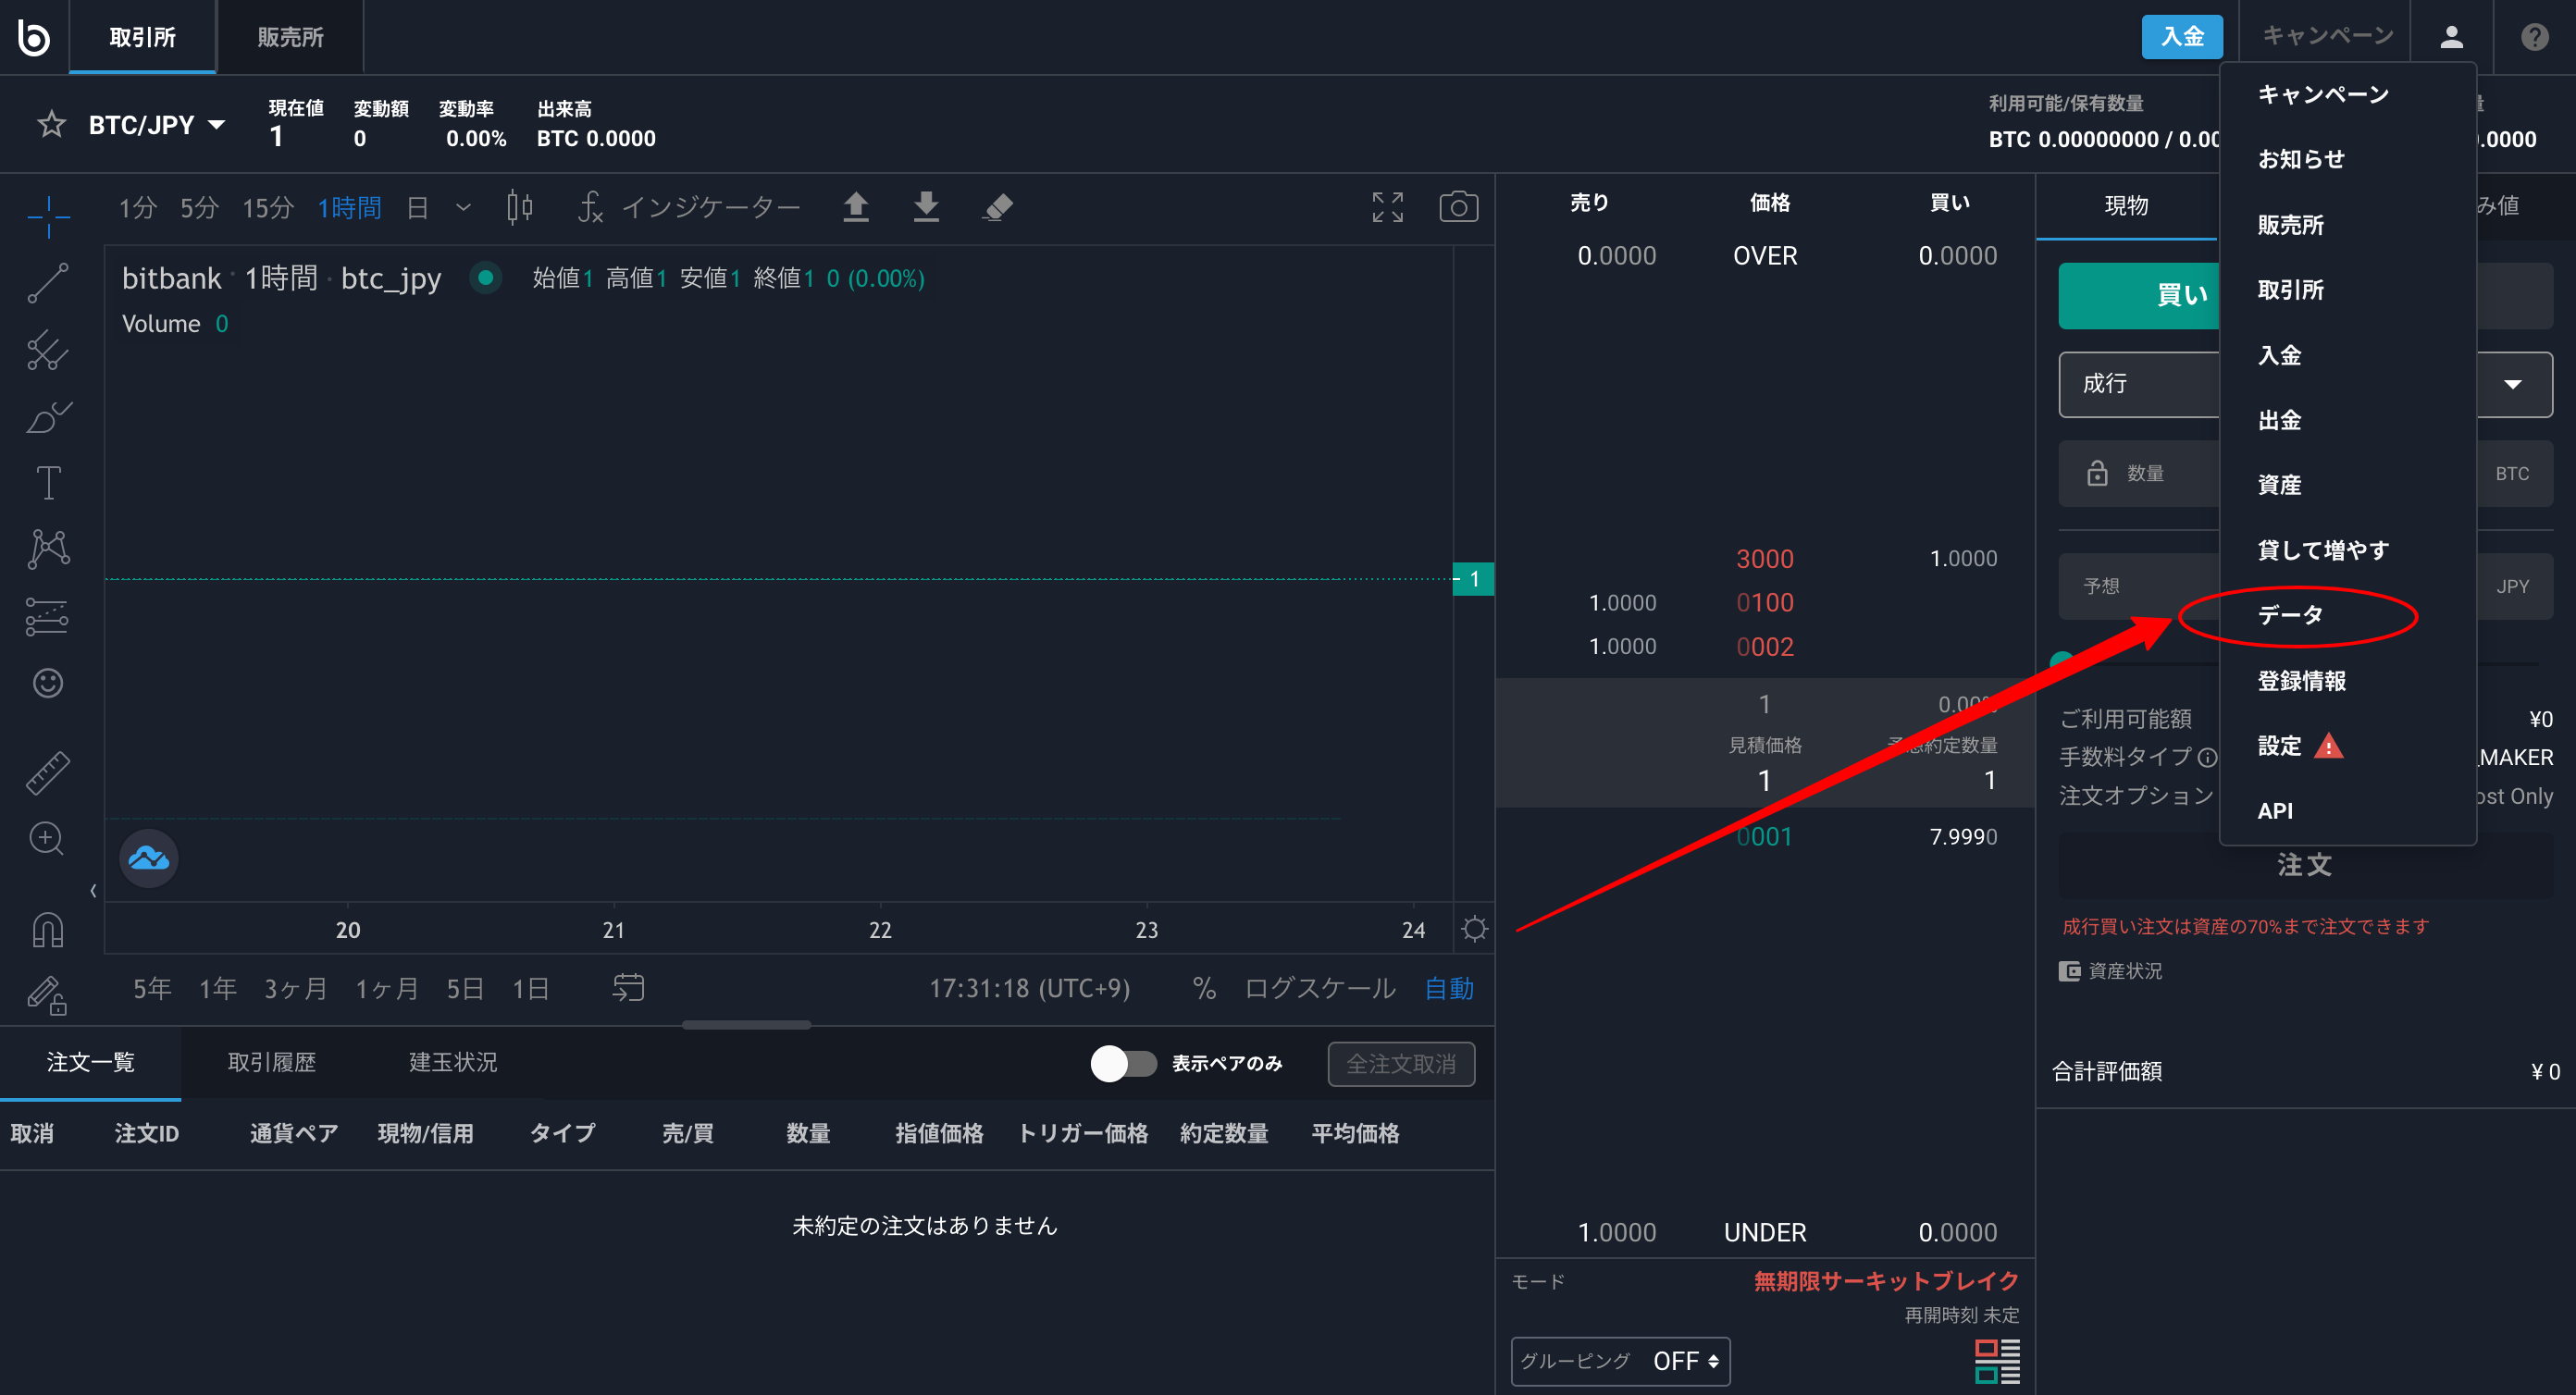2576x1395 pixels.
Task: Click the cloud logo on chart
Action: (x=149, y=858)
